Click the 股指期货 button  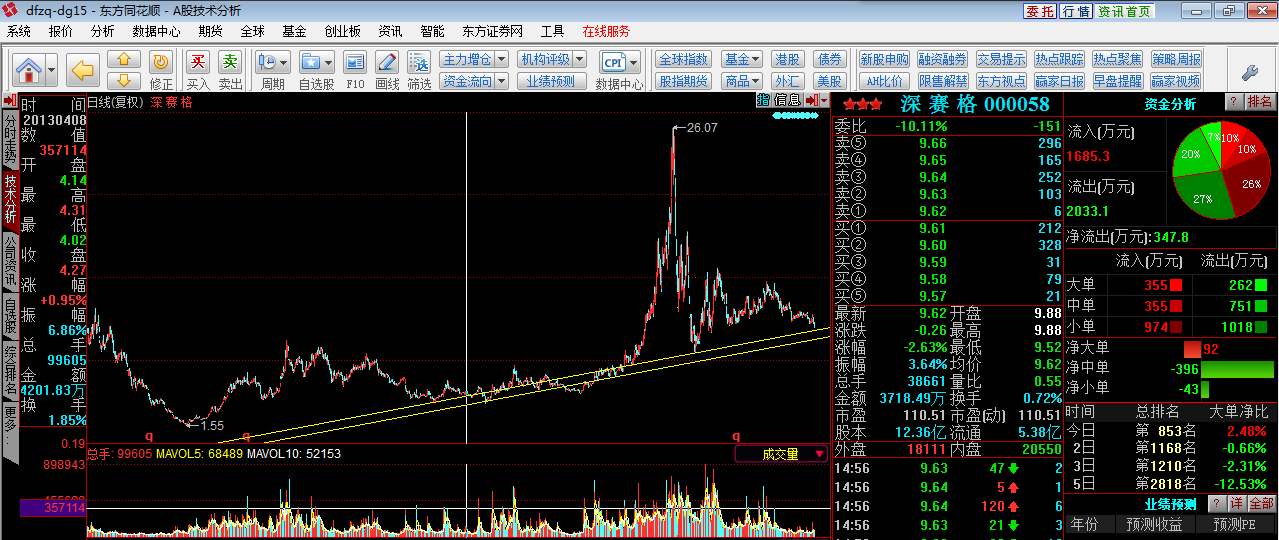[684, 81]
